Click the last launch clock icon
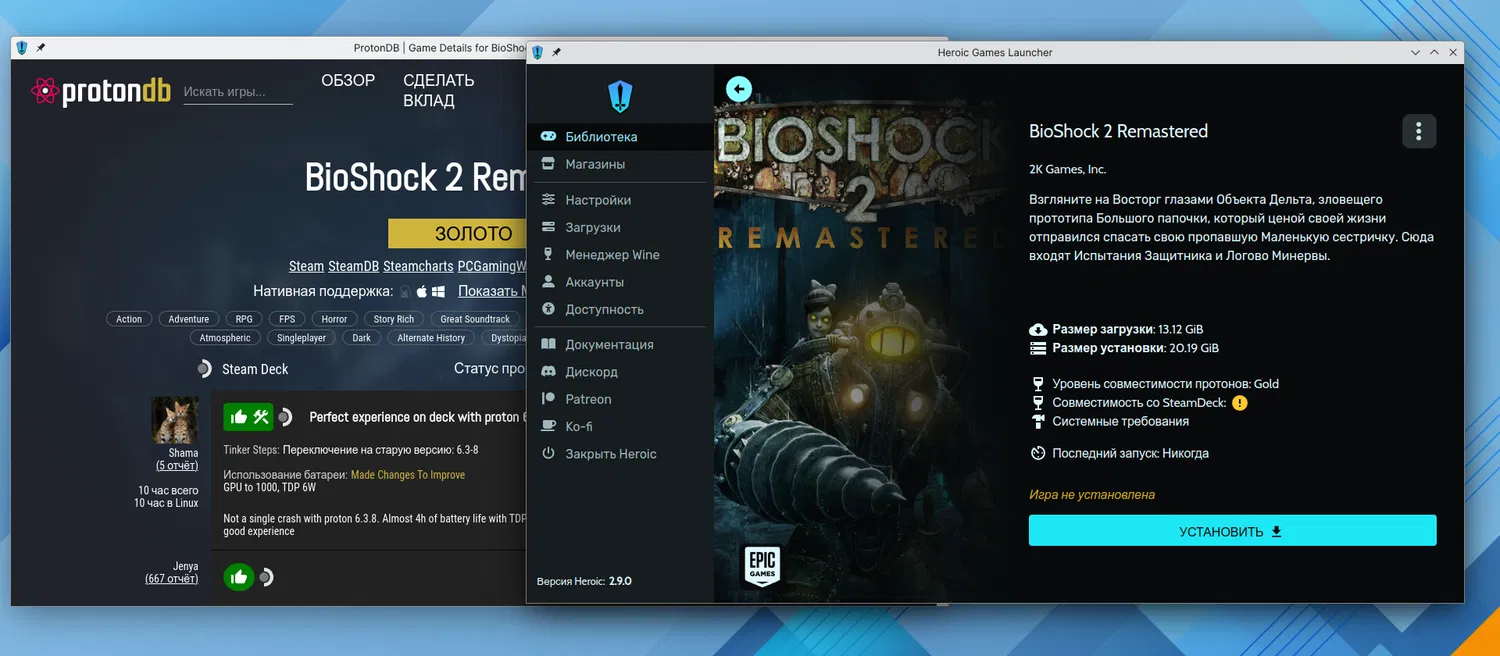This screenshot has height=656, width=1500. (1038, 453)
